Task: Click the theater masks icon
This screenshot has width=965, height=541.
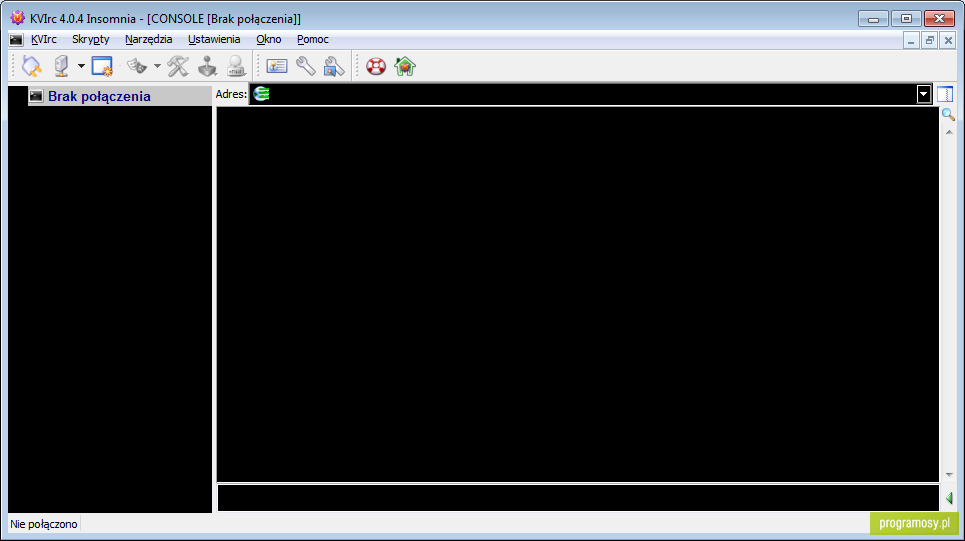Action: [x=137, y=66]
